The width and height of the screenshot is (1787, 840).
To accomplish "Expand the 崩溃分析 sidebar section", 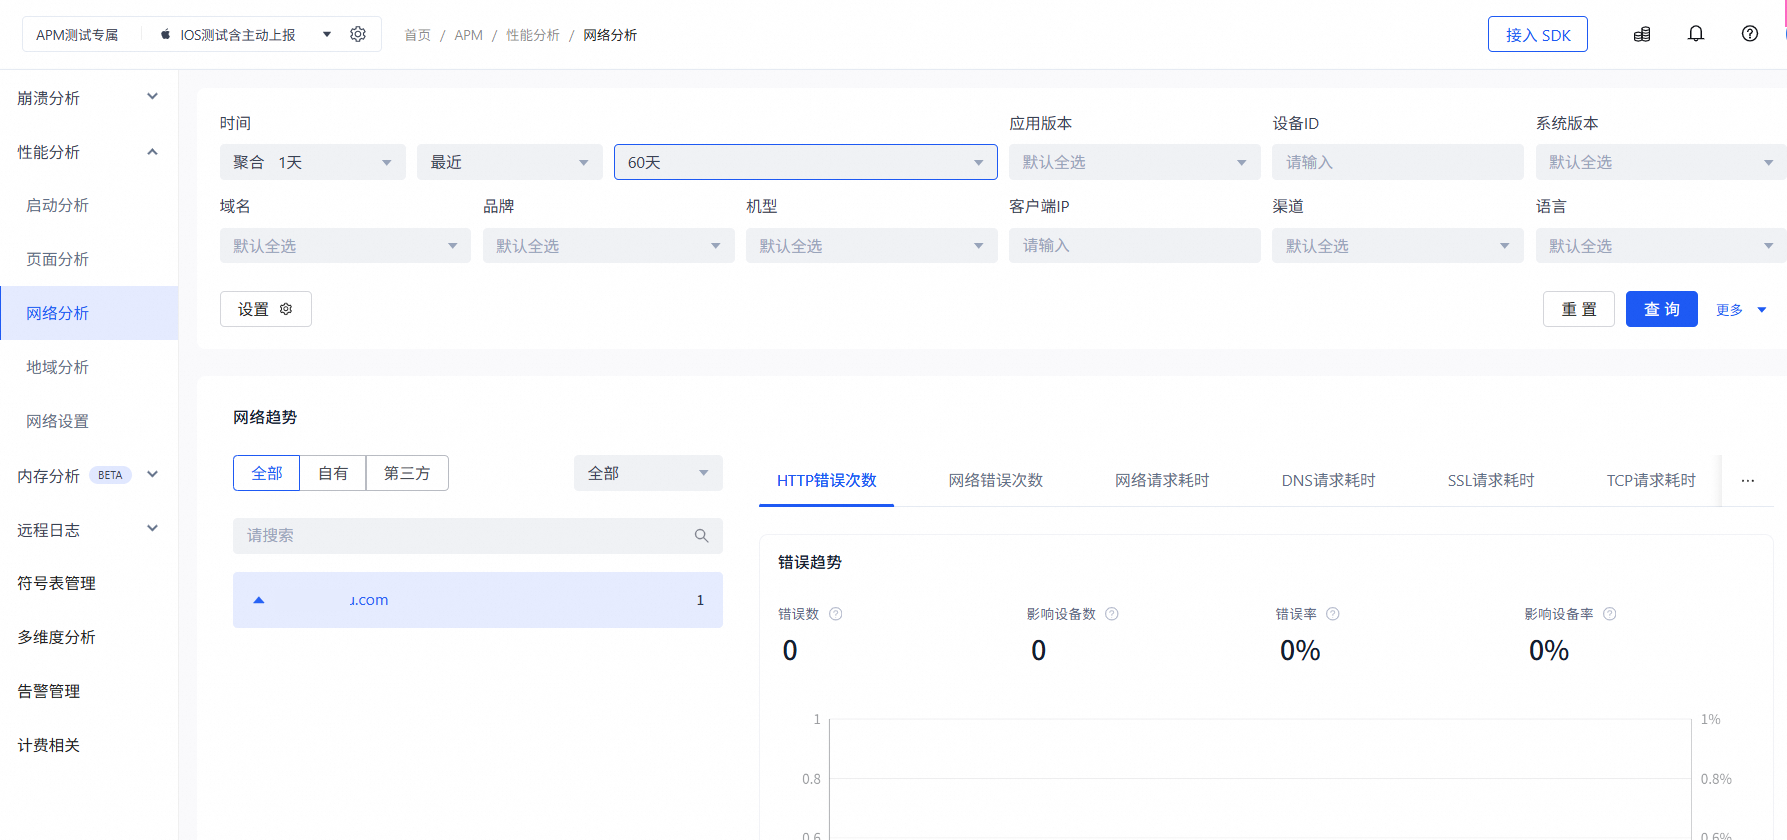I will coord(153,97).
